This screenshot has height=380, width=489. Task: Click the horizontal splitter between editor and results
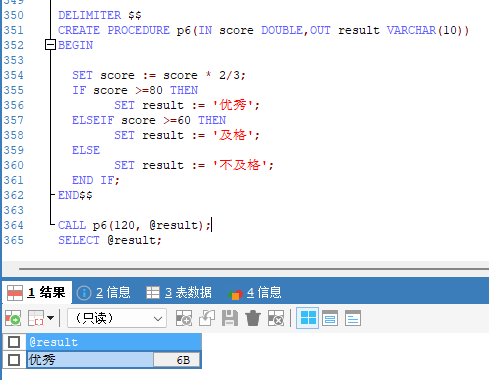coord(253,268)
